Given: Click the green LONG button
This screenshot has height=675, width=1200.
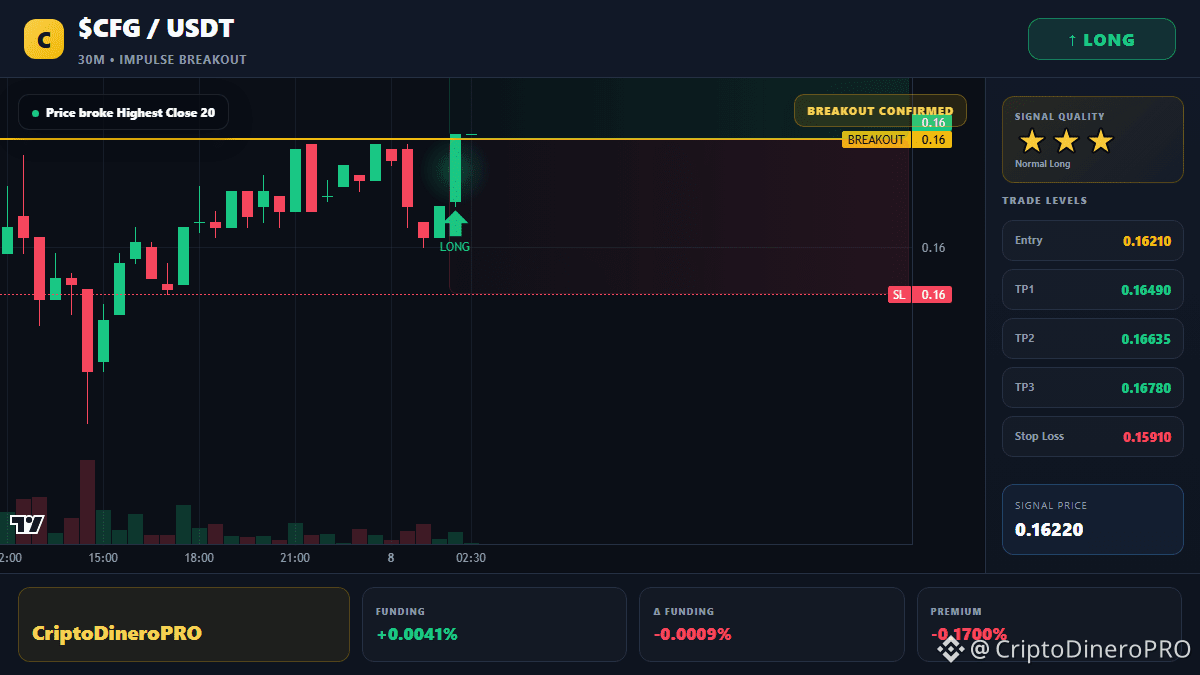Looking at the screenshot, I should pyautogui.click(x=1101, y=40).
